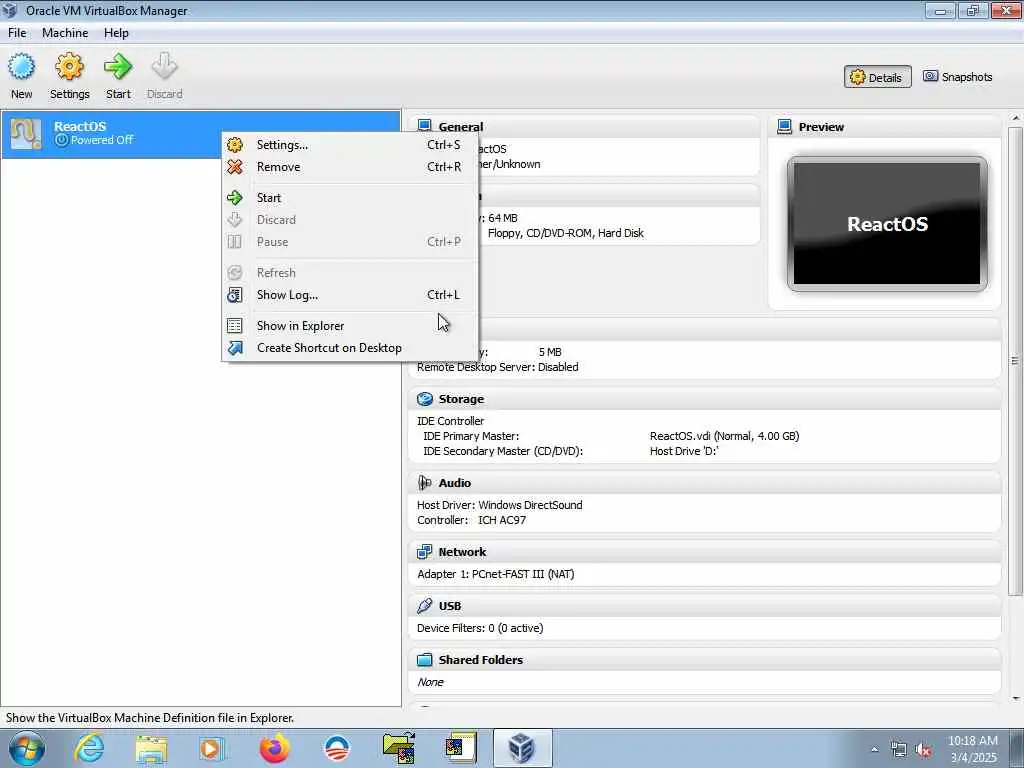Image resolution: width=1024 pixels, height=768 pixels.
Task: Click the New virtual machine toolbar icon
Action: point(22,66)
